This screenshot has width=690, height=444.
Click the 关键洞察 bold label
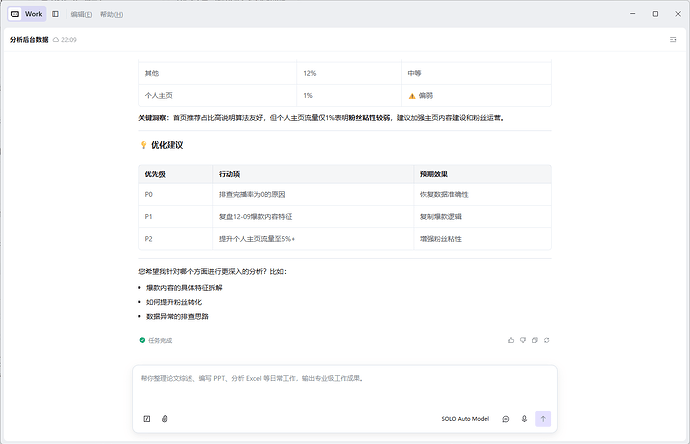click(x=154, y=118)
